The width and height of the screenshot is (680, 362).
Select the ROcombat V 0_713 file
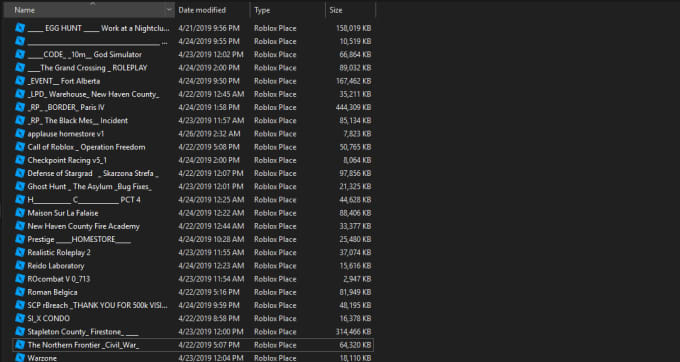coord(193,279)
